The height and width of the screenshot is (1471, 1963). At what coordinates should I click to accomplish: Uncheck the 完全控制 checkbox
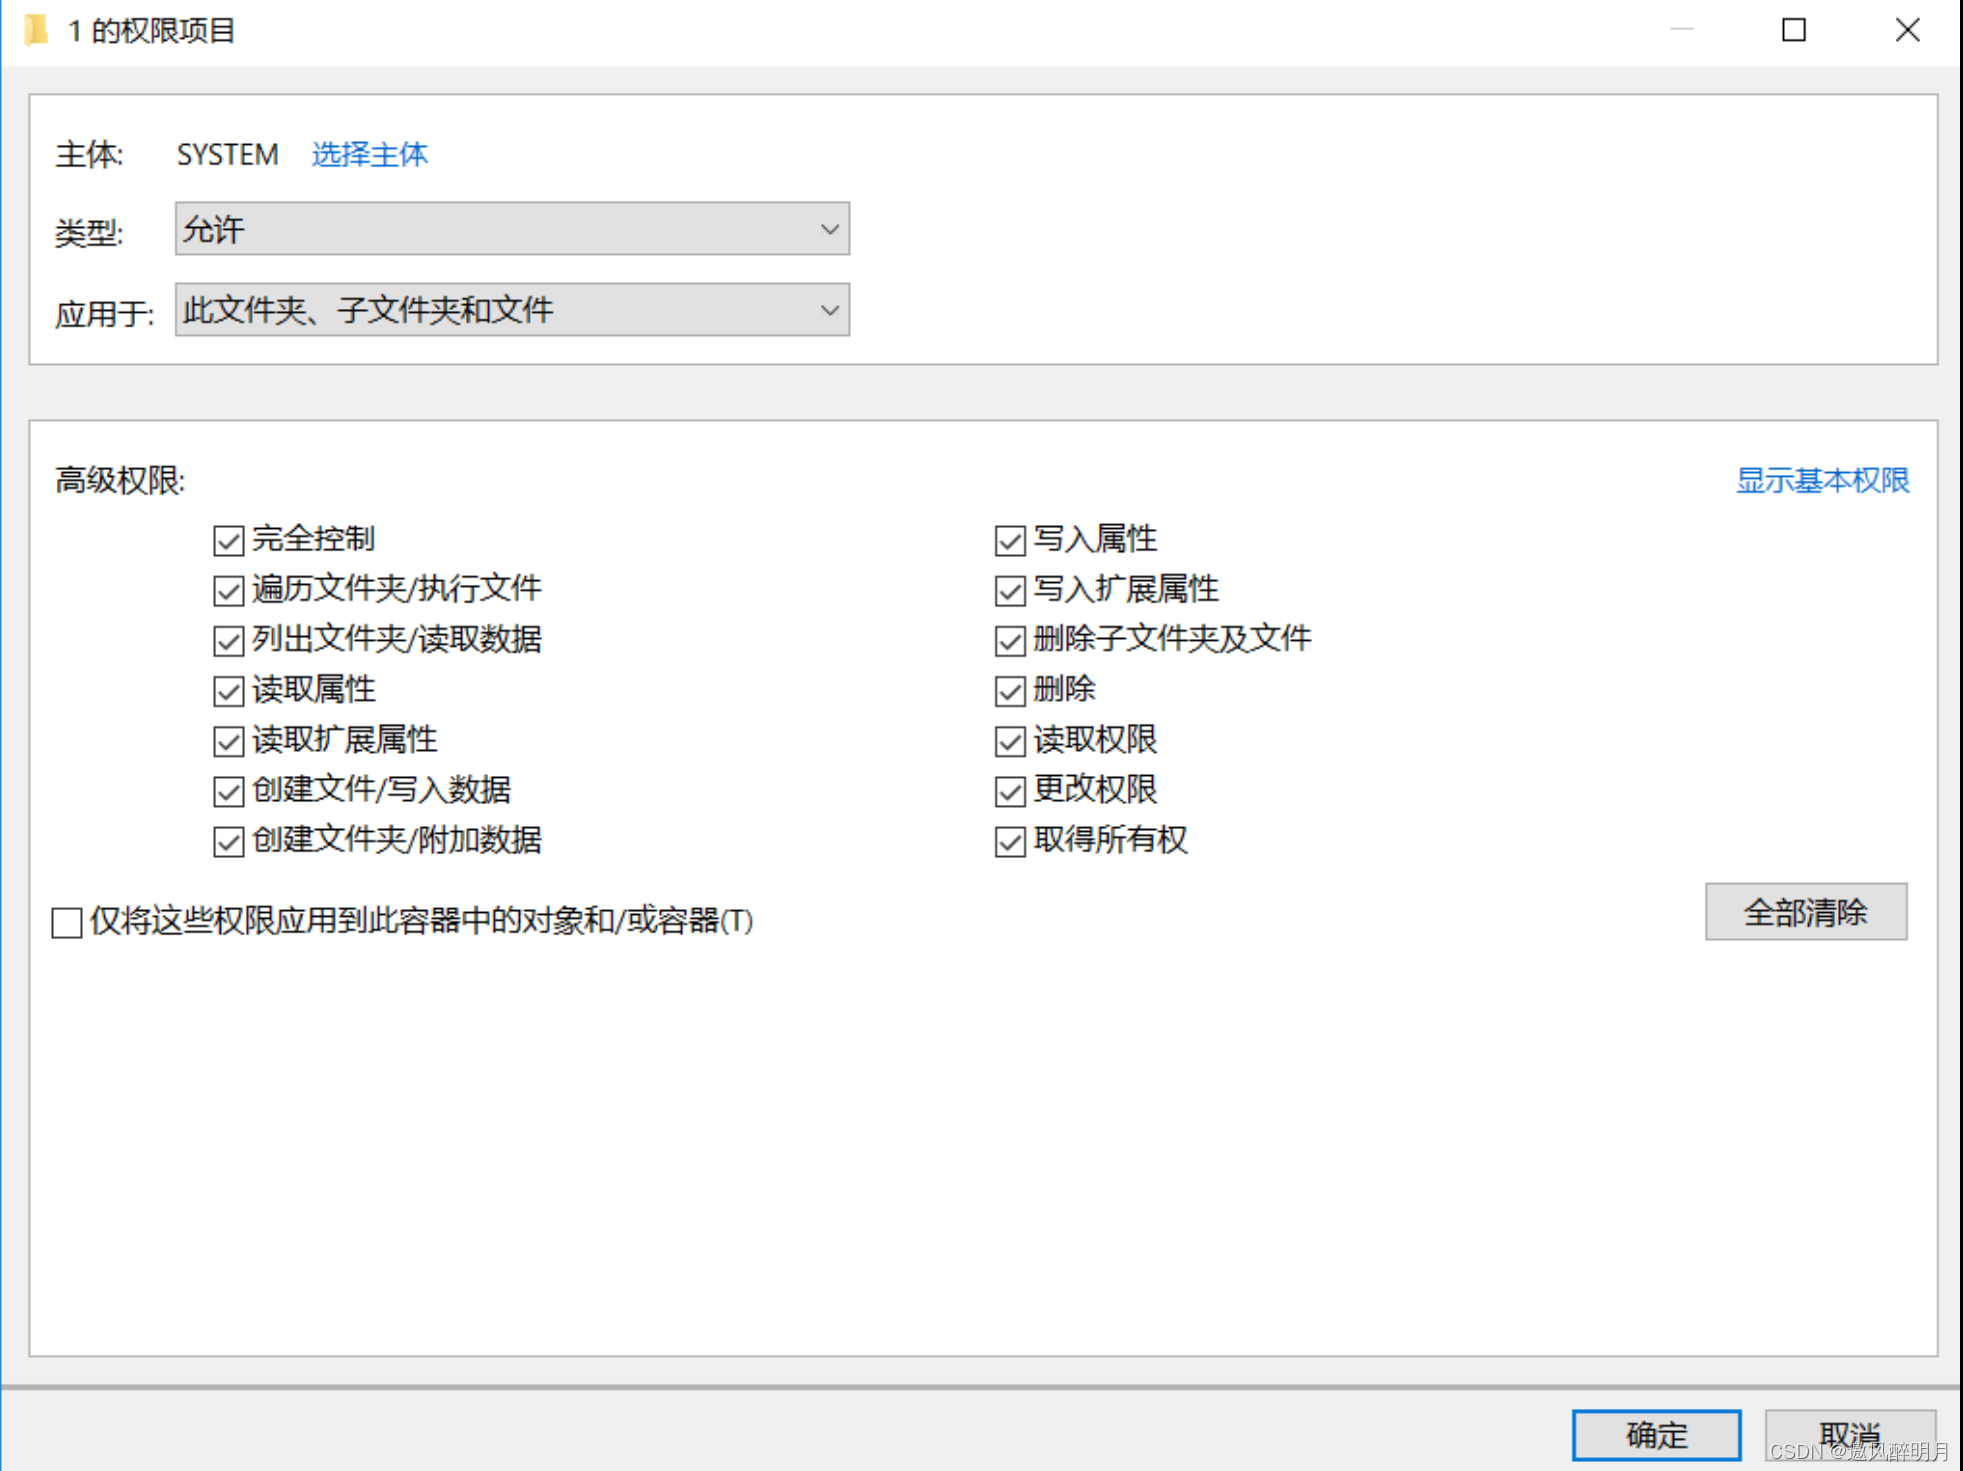tap(229, 541)
